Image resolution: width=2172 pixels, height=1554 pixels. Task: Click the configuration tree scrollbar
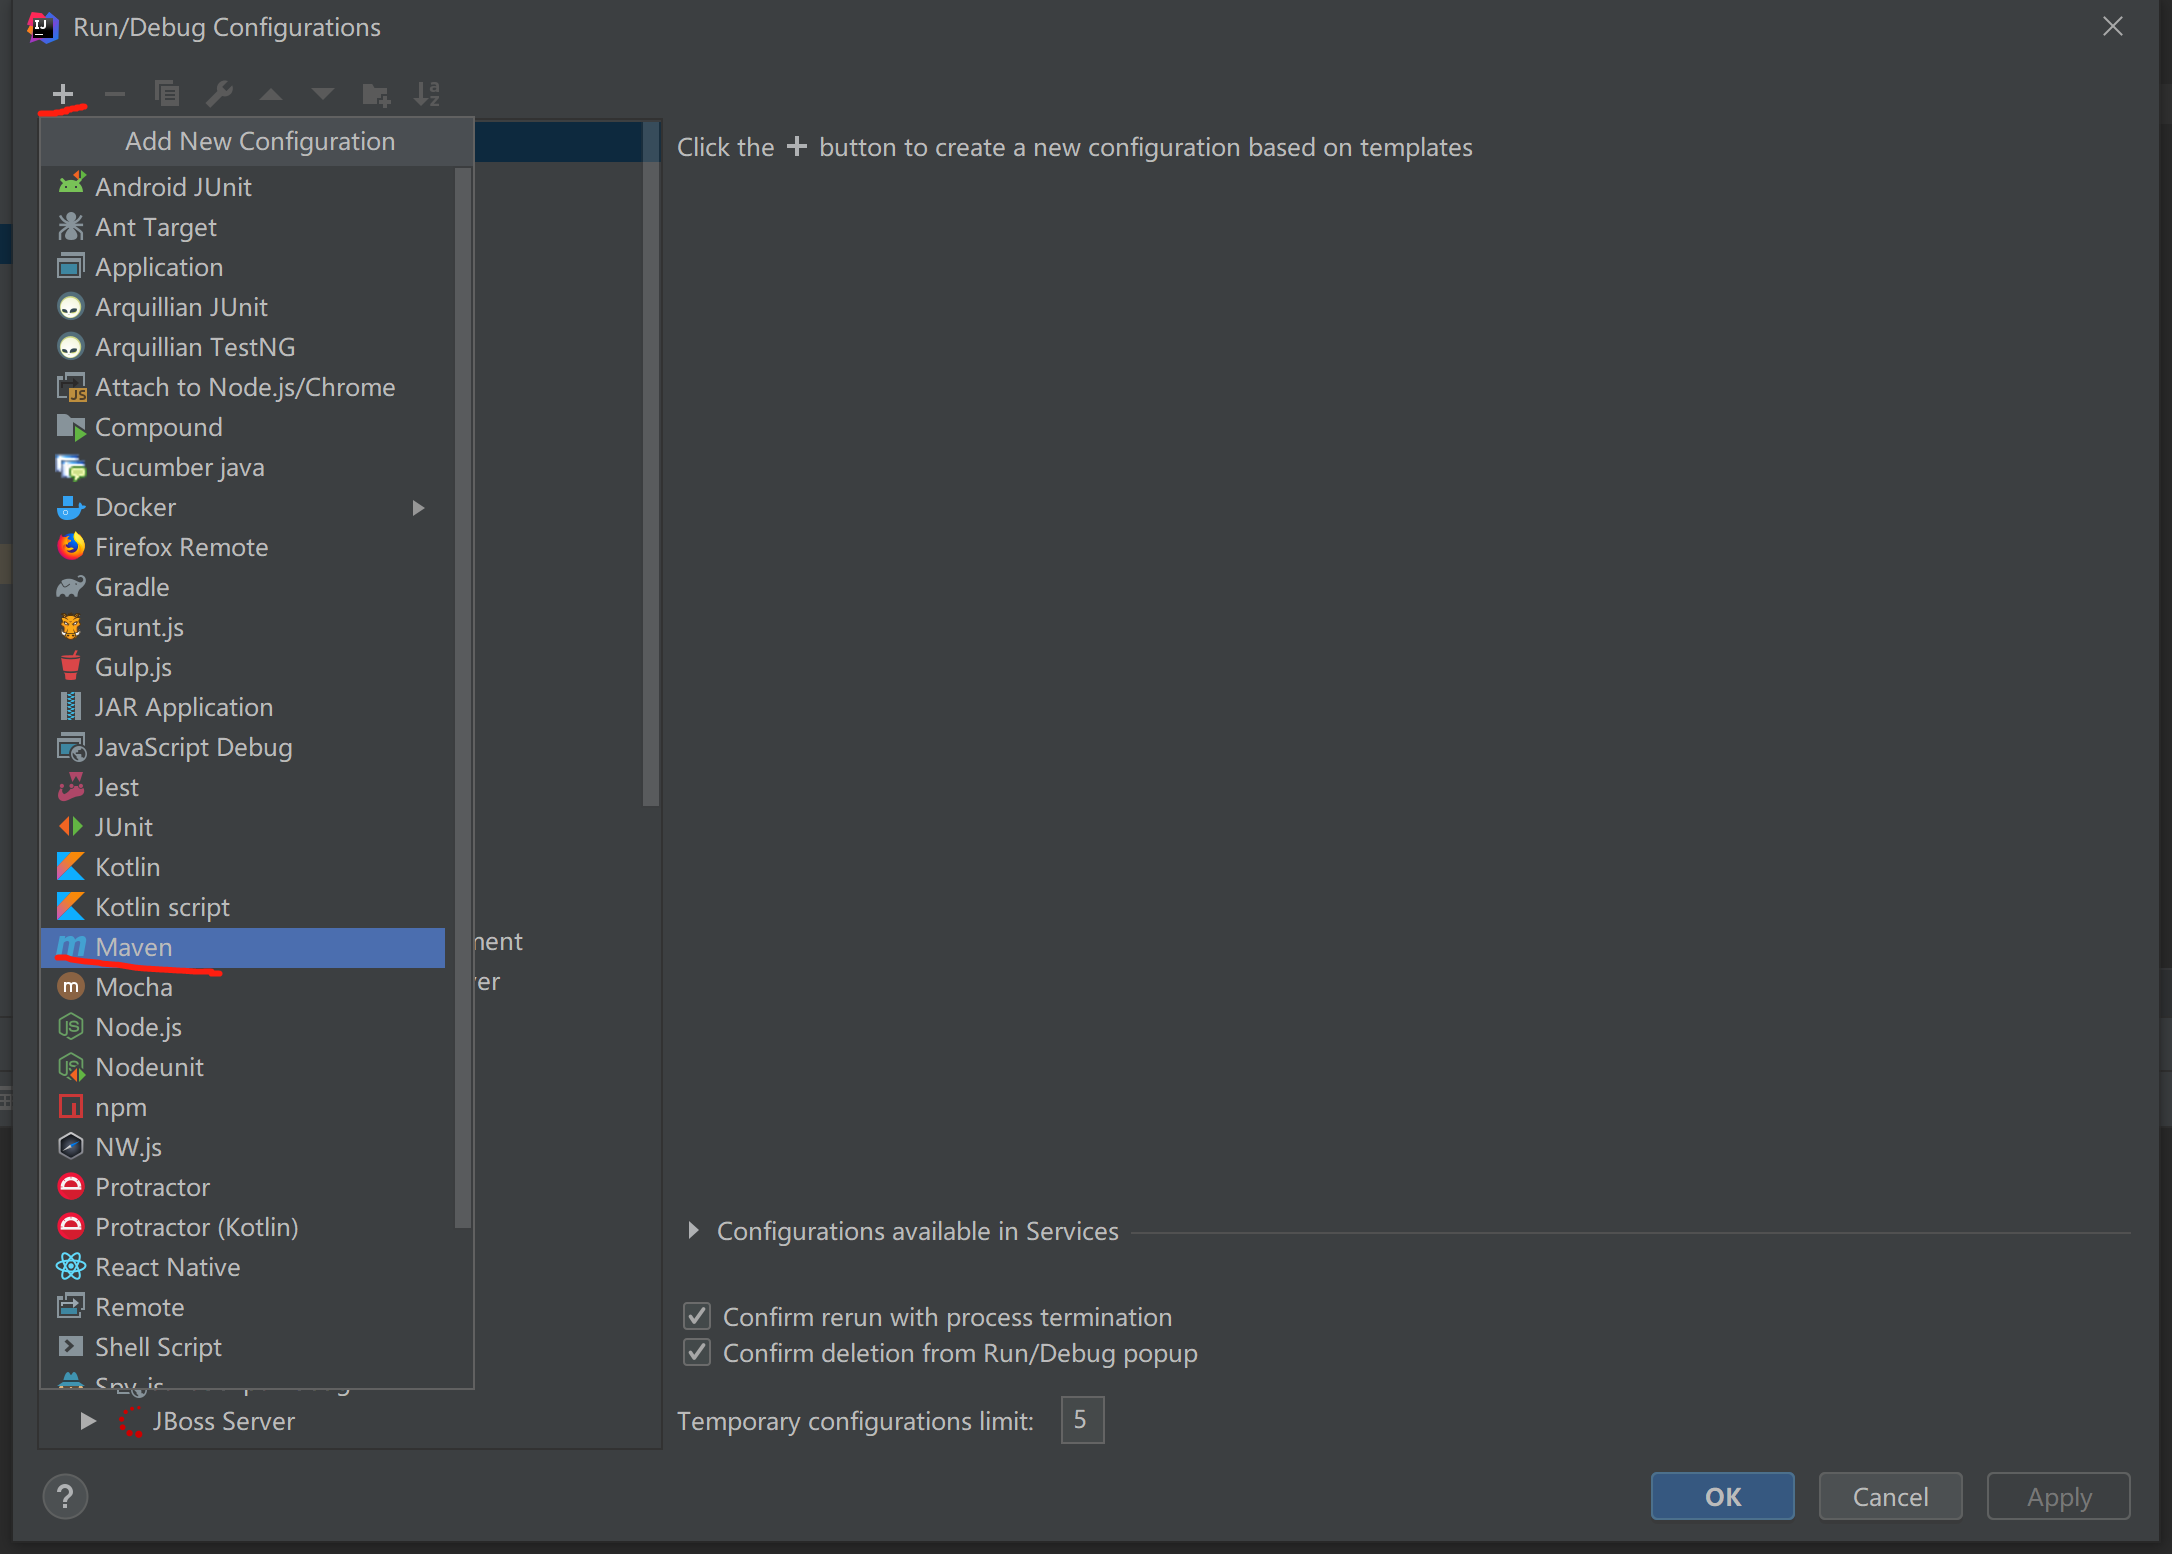pyautogui.click(x=651, y=465)
